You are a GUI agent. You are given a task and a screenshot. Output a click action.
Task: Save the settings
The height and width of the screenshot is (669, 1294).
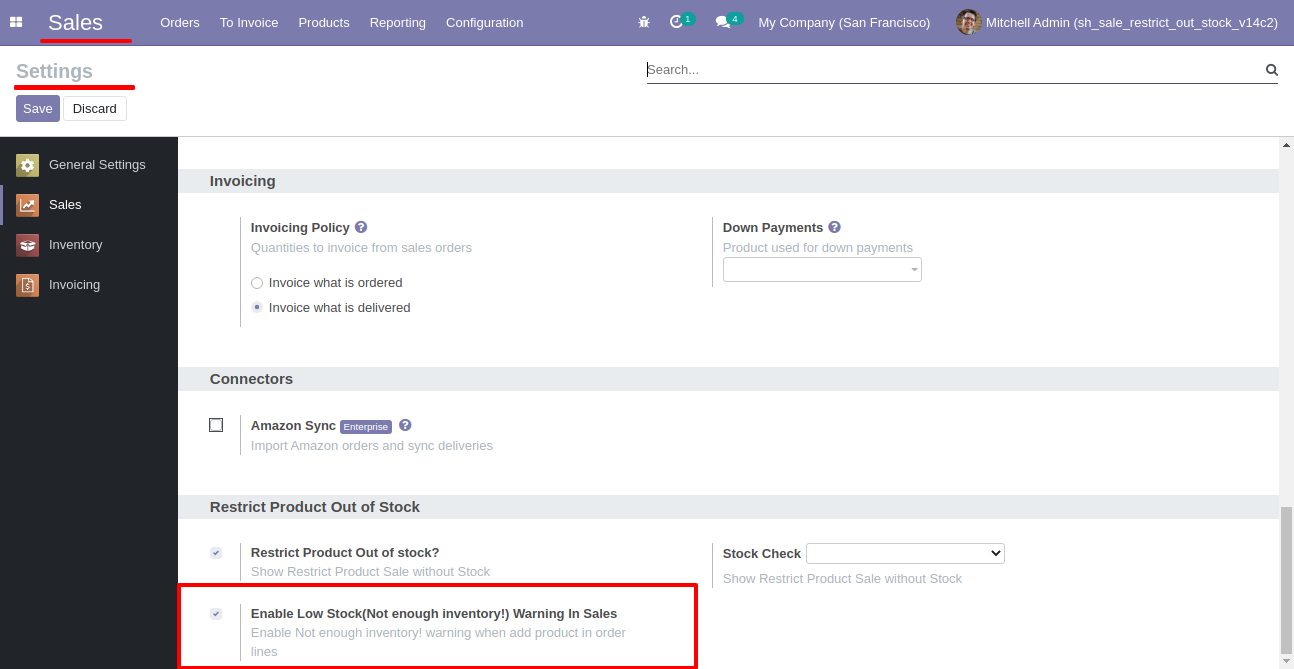coord(38,109)
